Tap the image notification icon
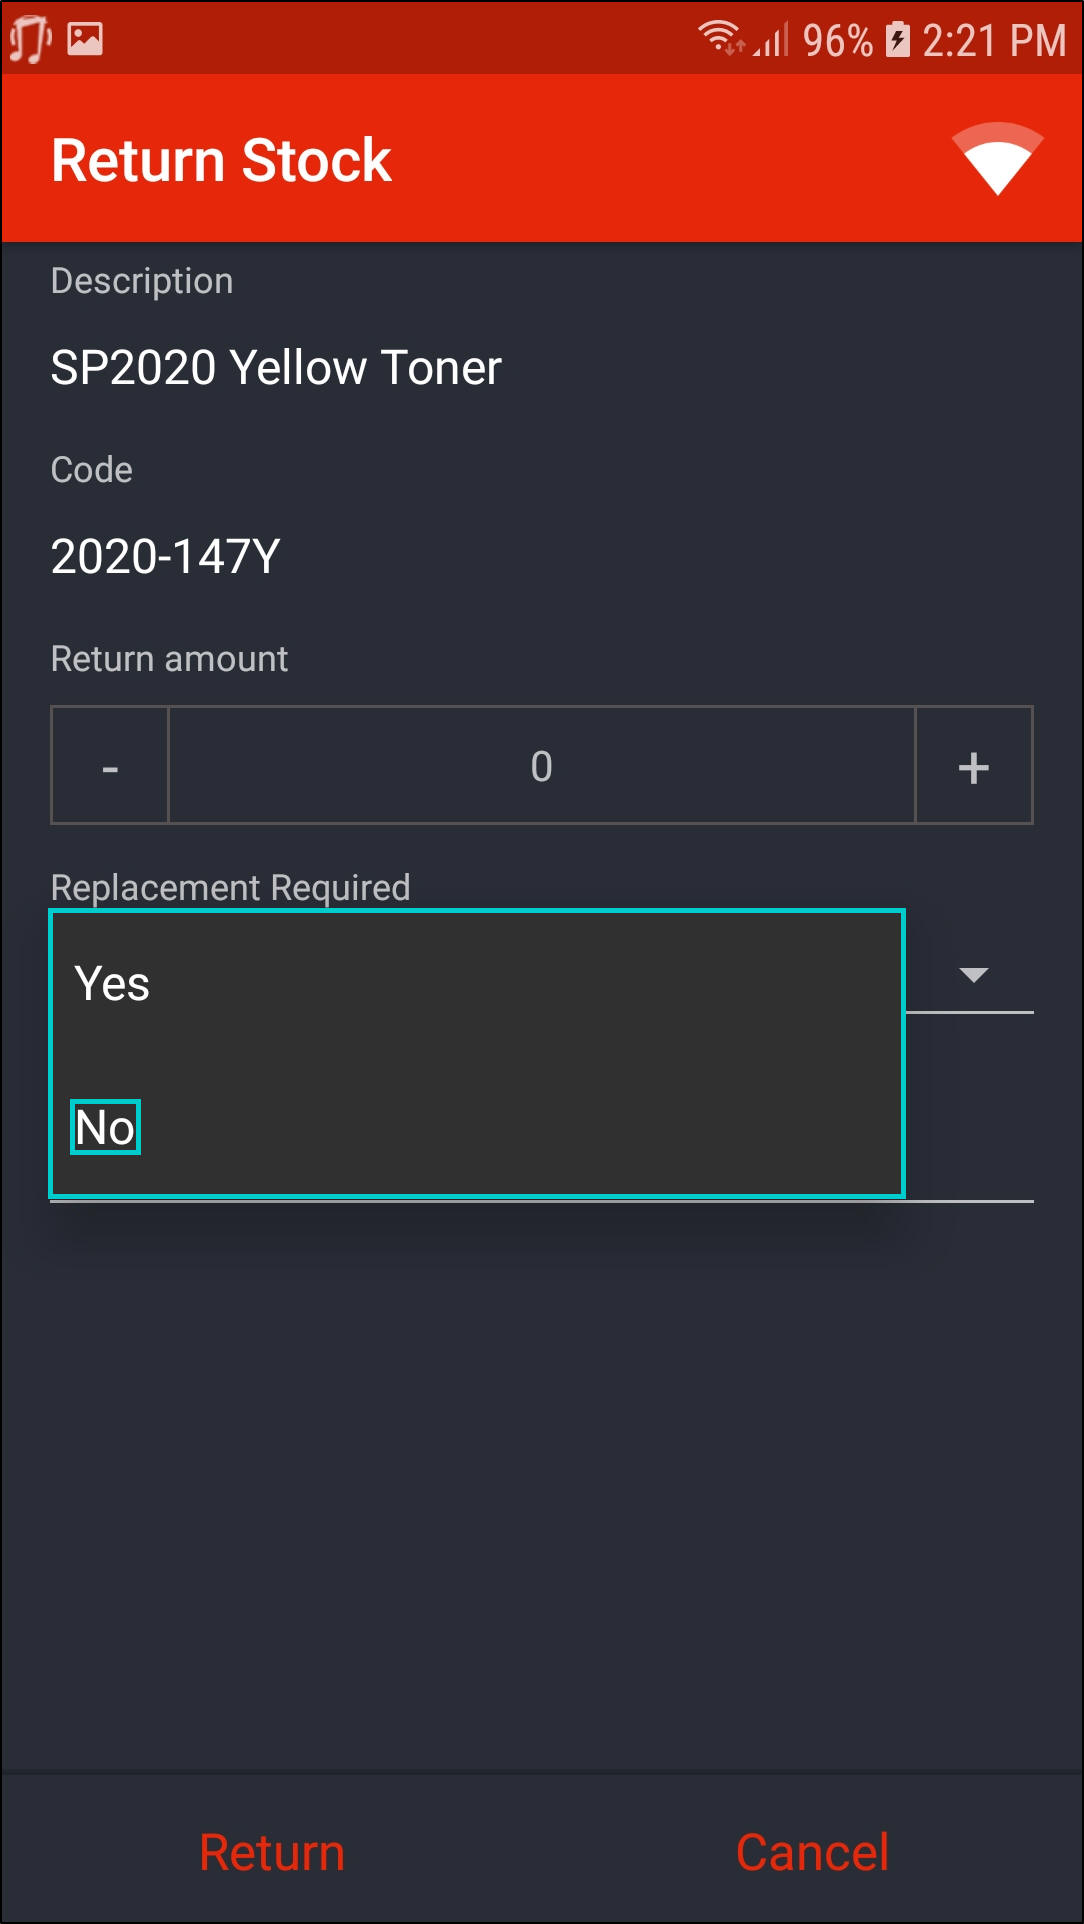 coord(86,39)
